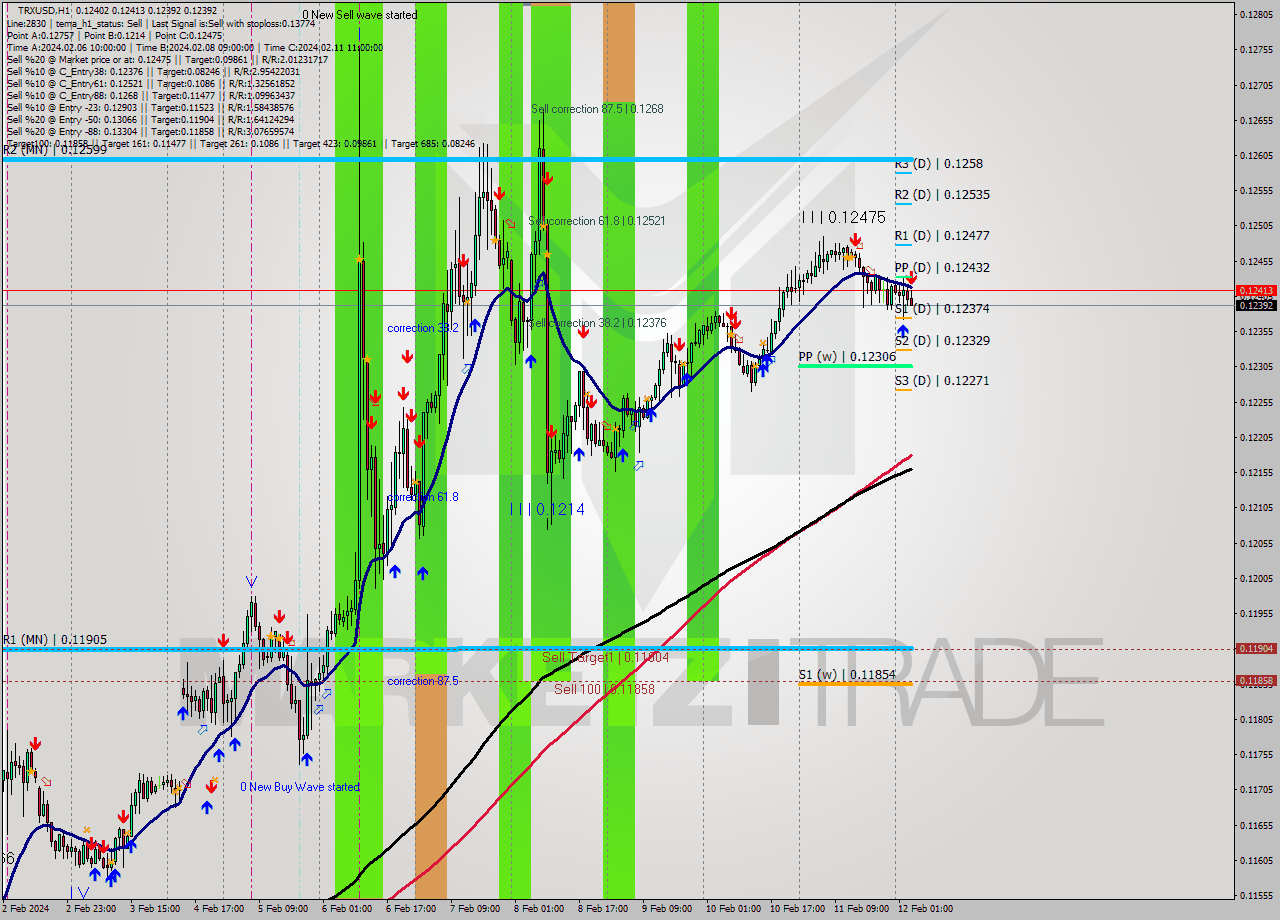This screenshot has height=920, width=1280.
Task: Select the '0 New Sell wave started' label
Action: [x=360, y=15]
